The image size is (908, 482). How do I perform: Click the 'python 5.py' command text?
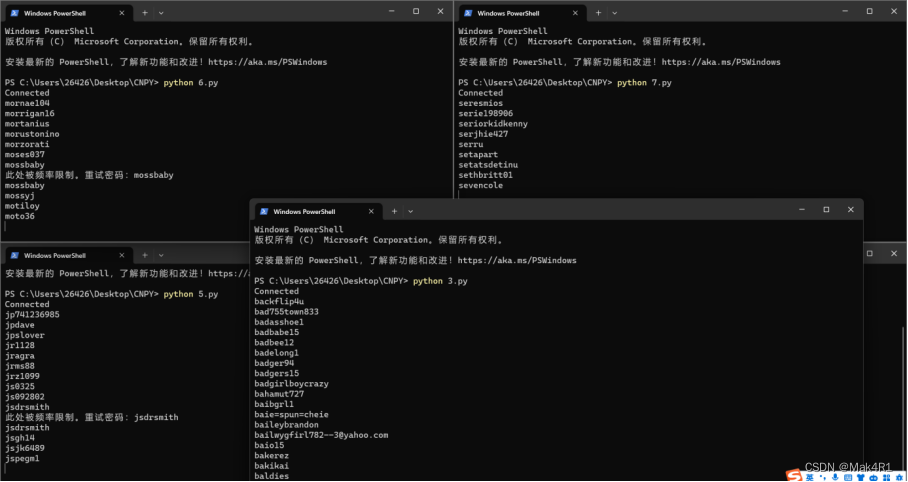click(191, 294)
